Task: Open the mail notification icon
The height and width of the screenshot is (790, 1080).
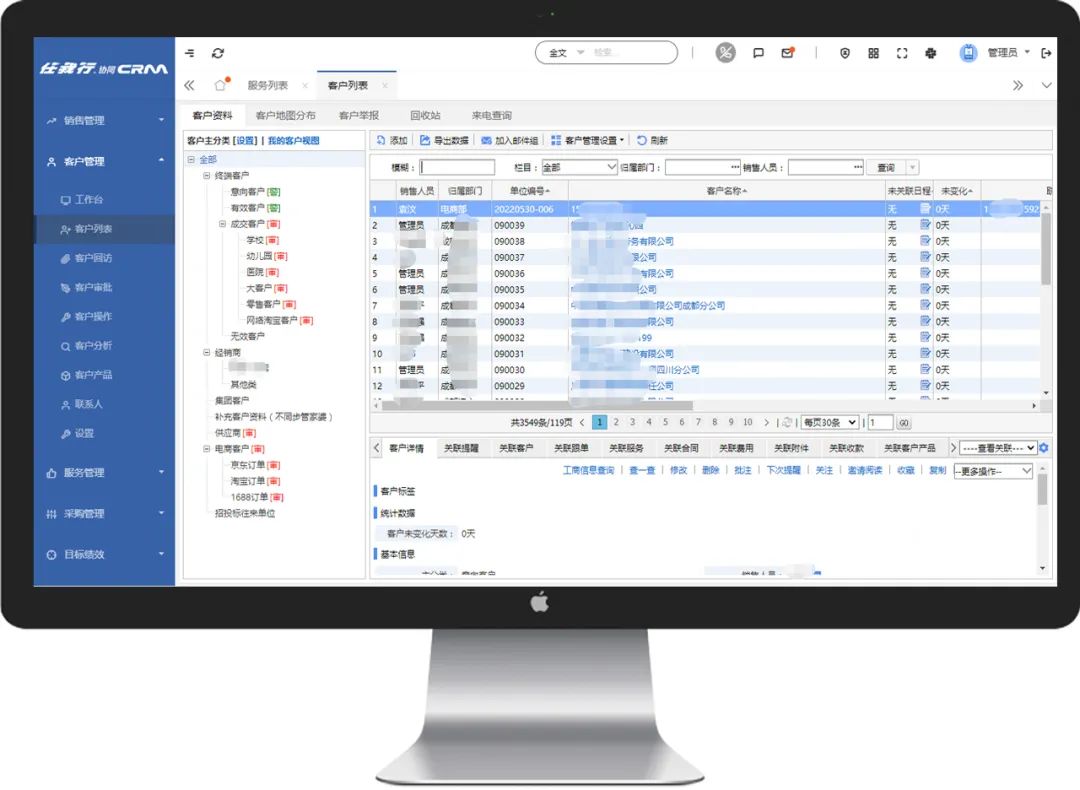Action: [787, 54]
